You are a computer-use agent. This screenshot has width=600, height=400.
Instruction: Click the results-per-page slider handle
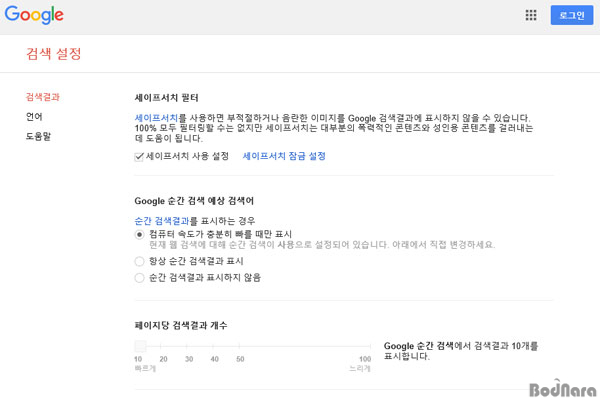pos(140,346)
